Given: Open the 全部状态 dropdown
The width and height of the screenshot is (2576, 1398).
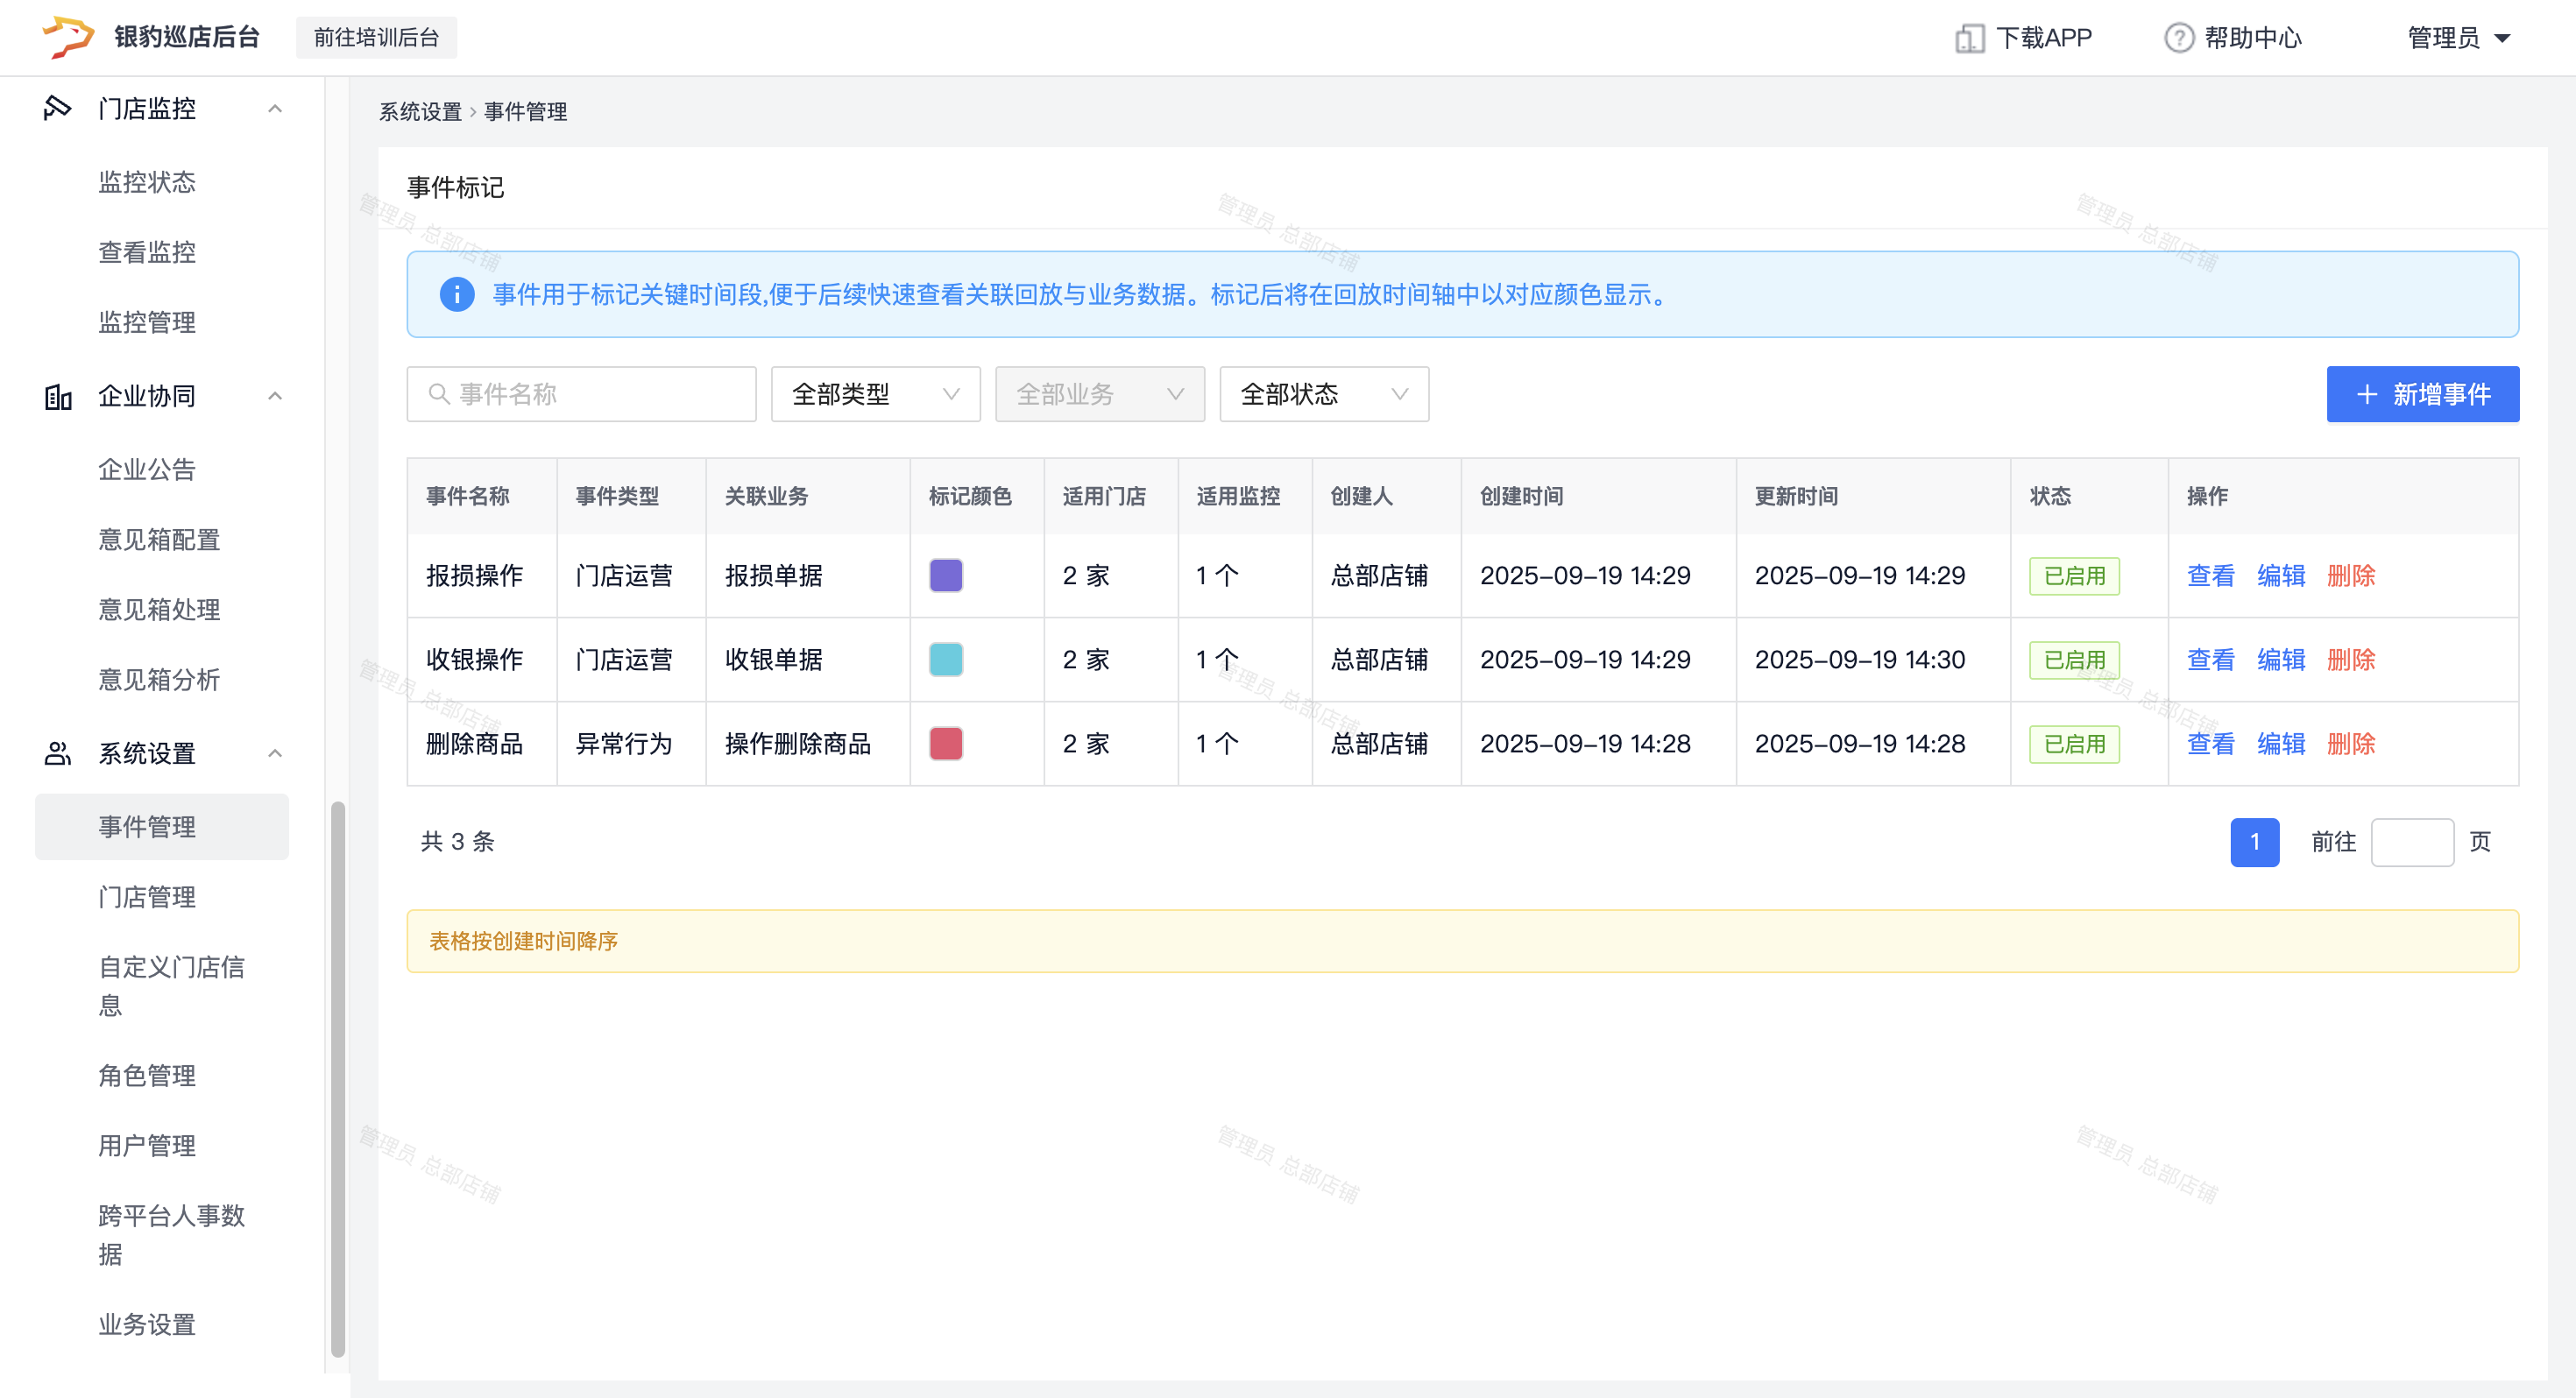Looking at the screenshot, I should coord(1323,394).
